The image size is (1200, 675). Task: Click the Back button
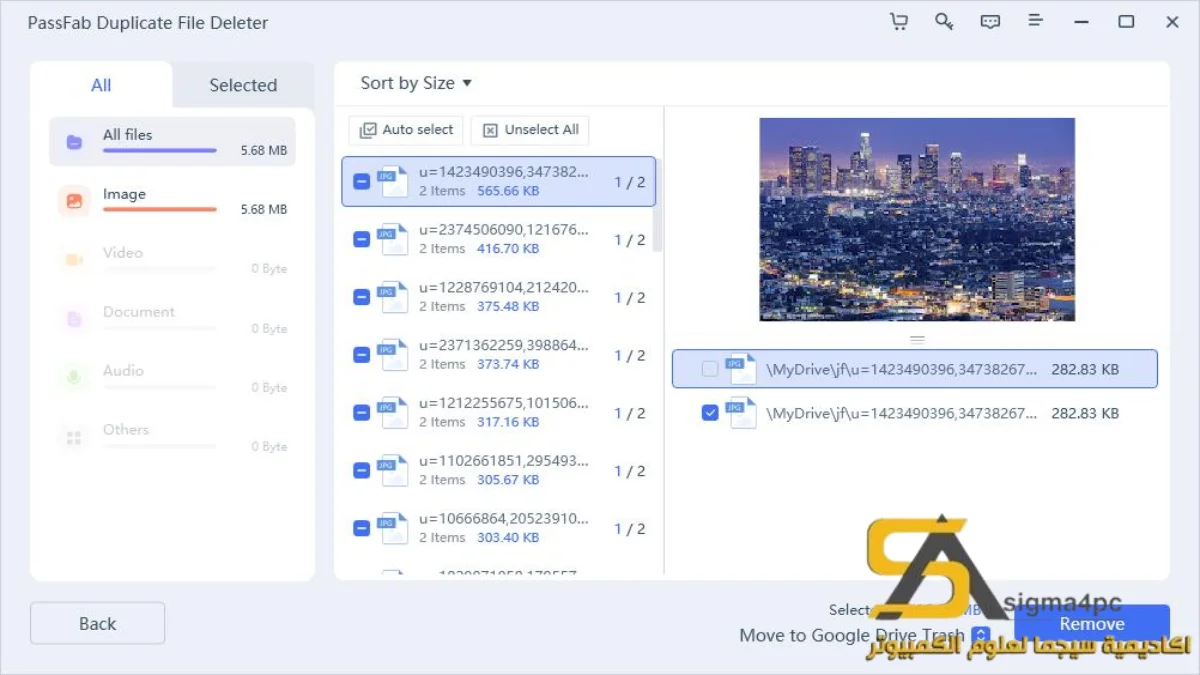pos(97,623)
